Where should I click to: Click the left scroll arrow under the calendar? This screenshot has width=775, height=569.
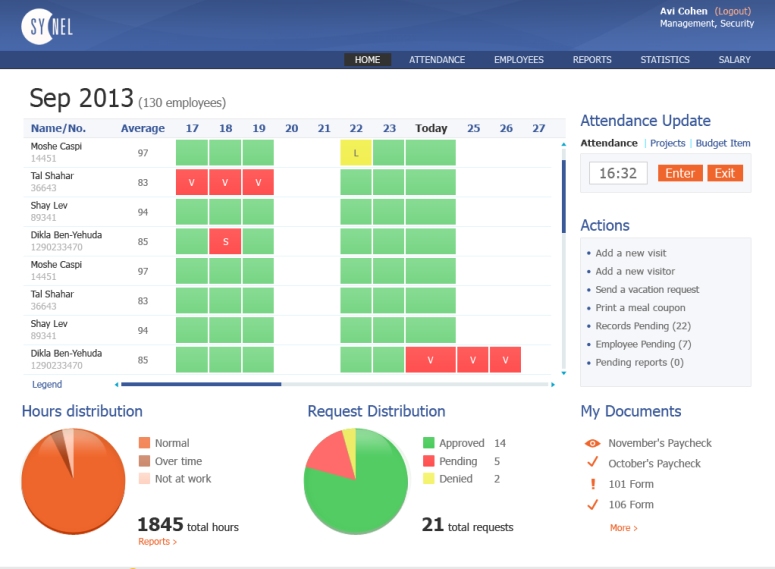[116, 384]
